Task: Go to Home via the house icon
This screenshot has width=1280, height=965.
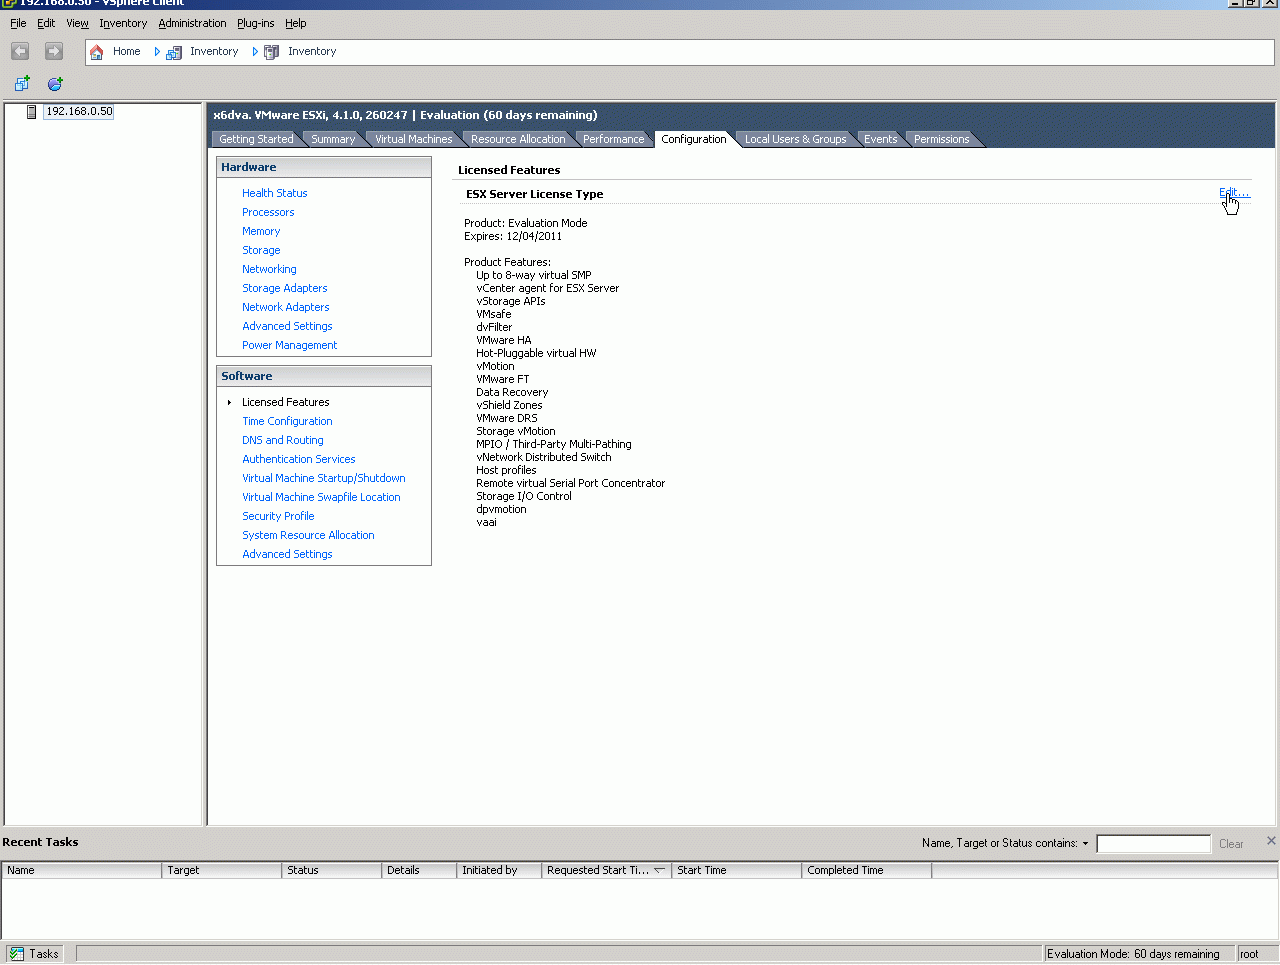Action: pos(96,52)
